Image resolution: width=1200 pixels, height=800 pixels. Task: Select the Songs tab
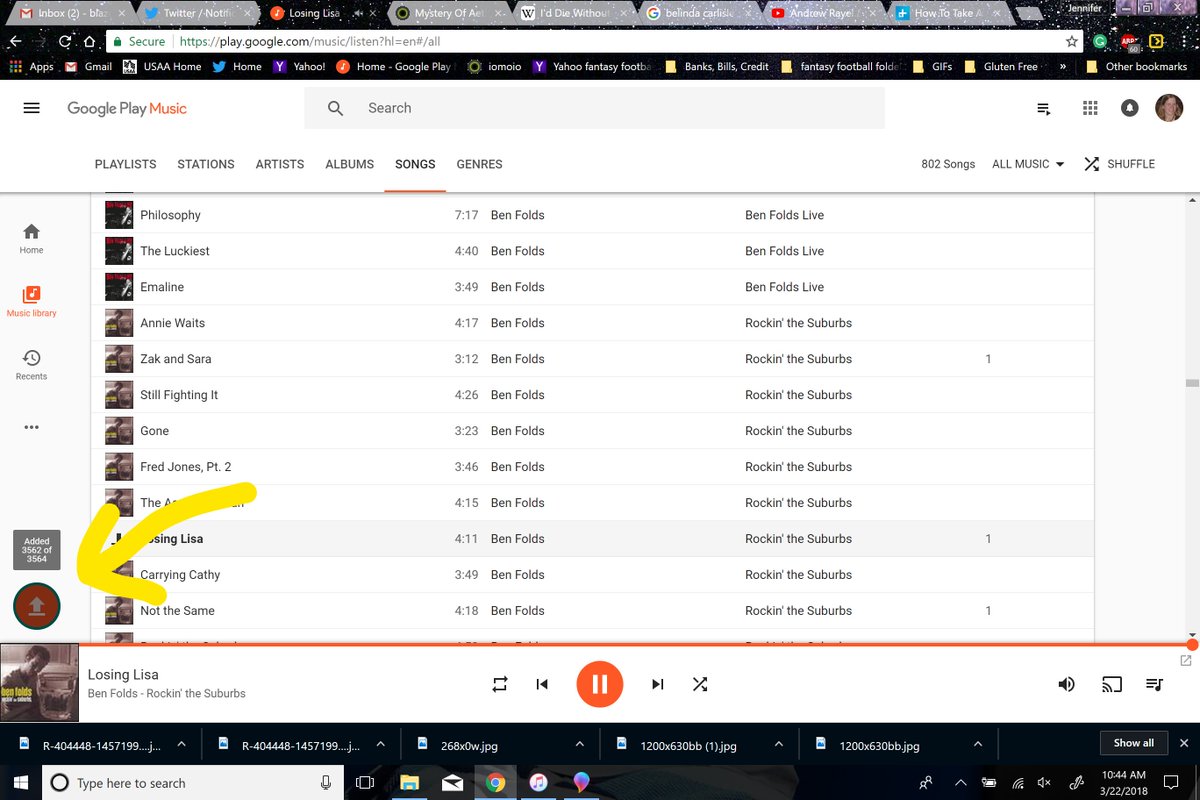tap(415, 164)
